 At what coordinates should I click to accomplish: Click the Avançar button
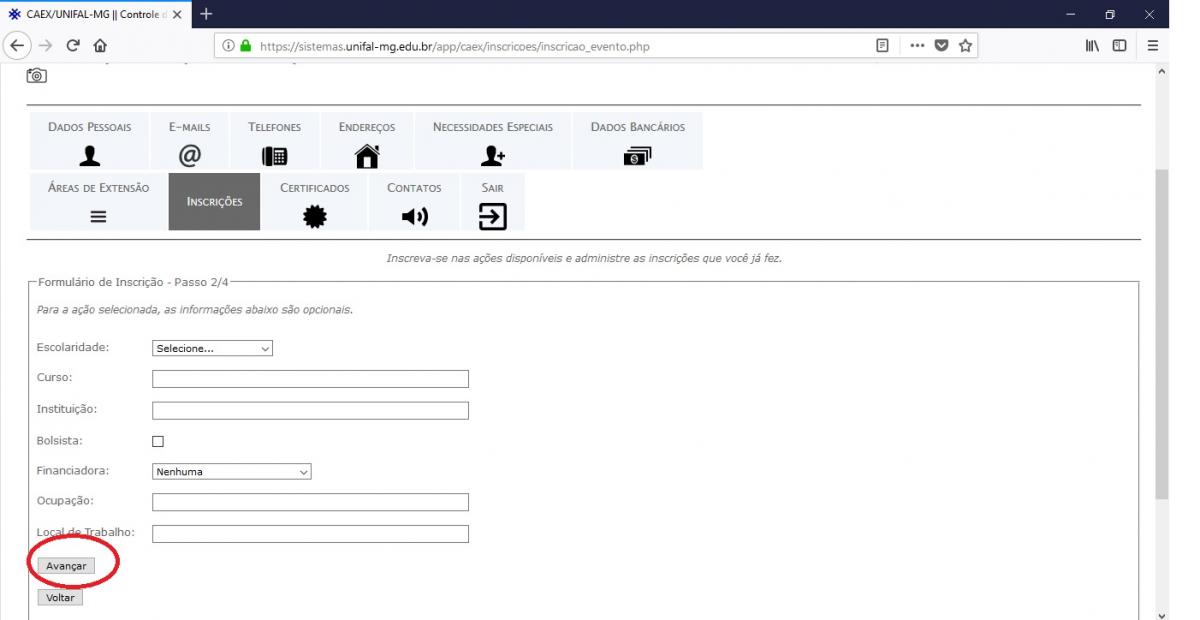click(66, 566)
